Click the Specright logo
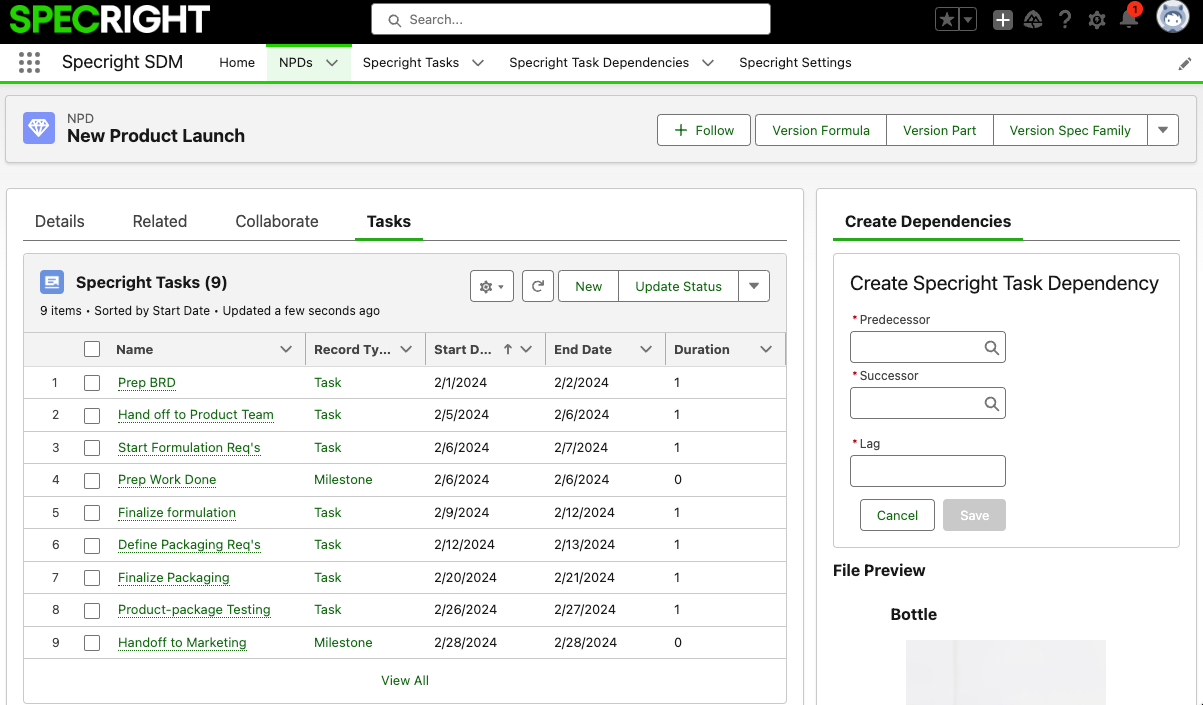The image size is (1203, 705). pos(110,19)
